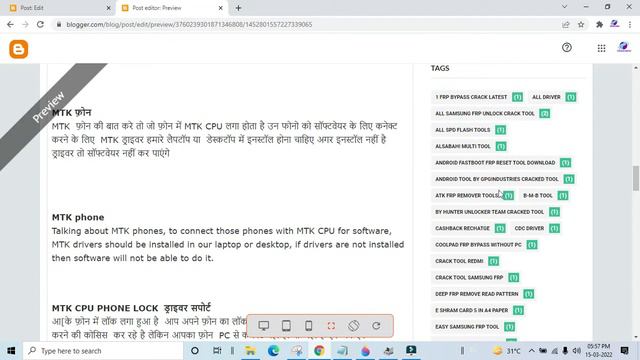
Task: Open Microsoft Edge from taskbar
Action: (x=273, y=351)
